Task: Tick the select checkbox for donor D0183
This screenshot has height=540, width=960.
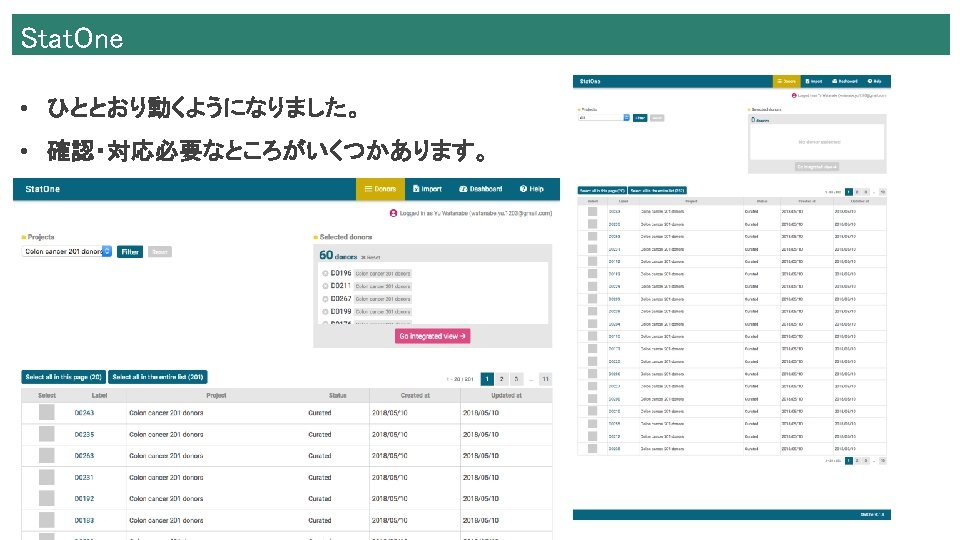Action: (x=47, y=520)
